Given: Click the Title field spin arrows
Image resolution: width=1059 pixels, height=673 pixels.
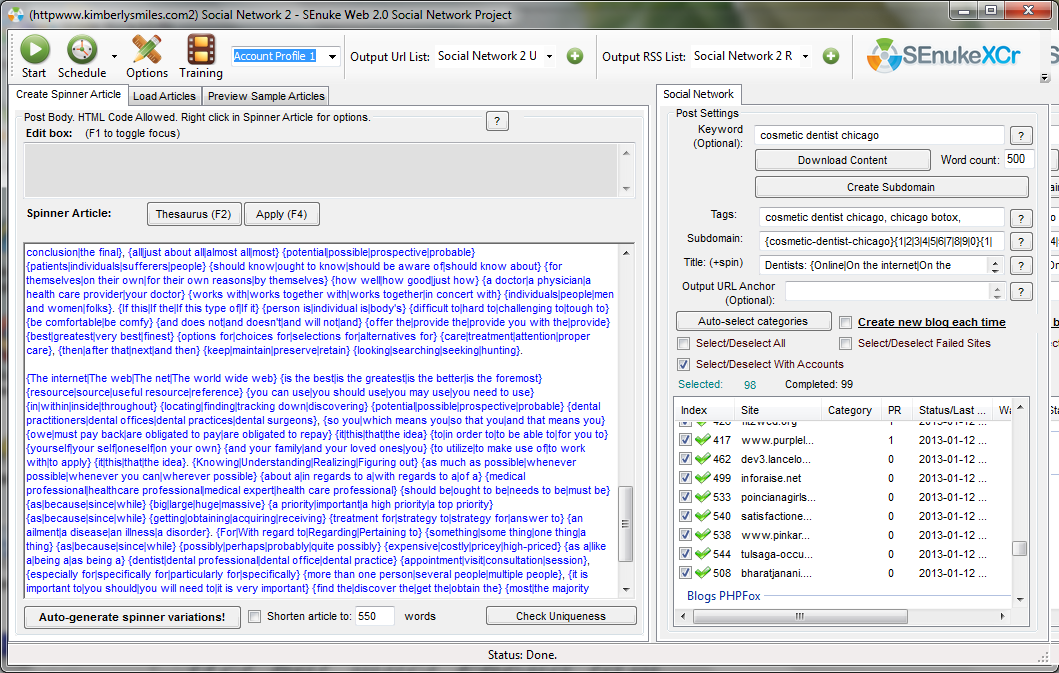Looking at the screenshot, I should 996,266.
